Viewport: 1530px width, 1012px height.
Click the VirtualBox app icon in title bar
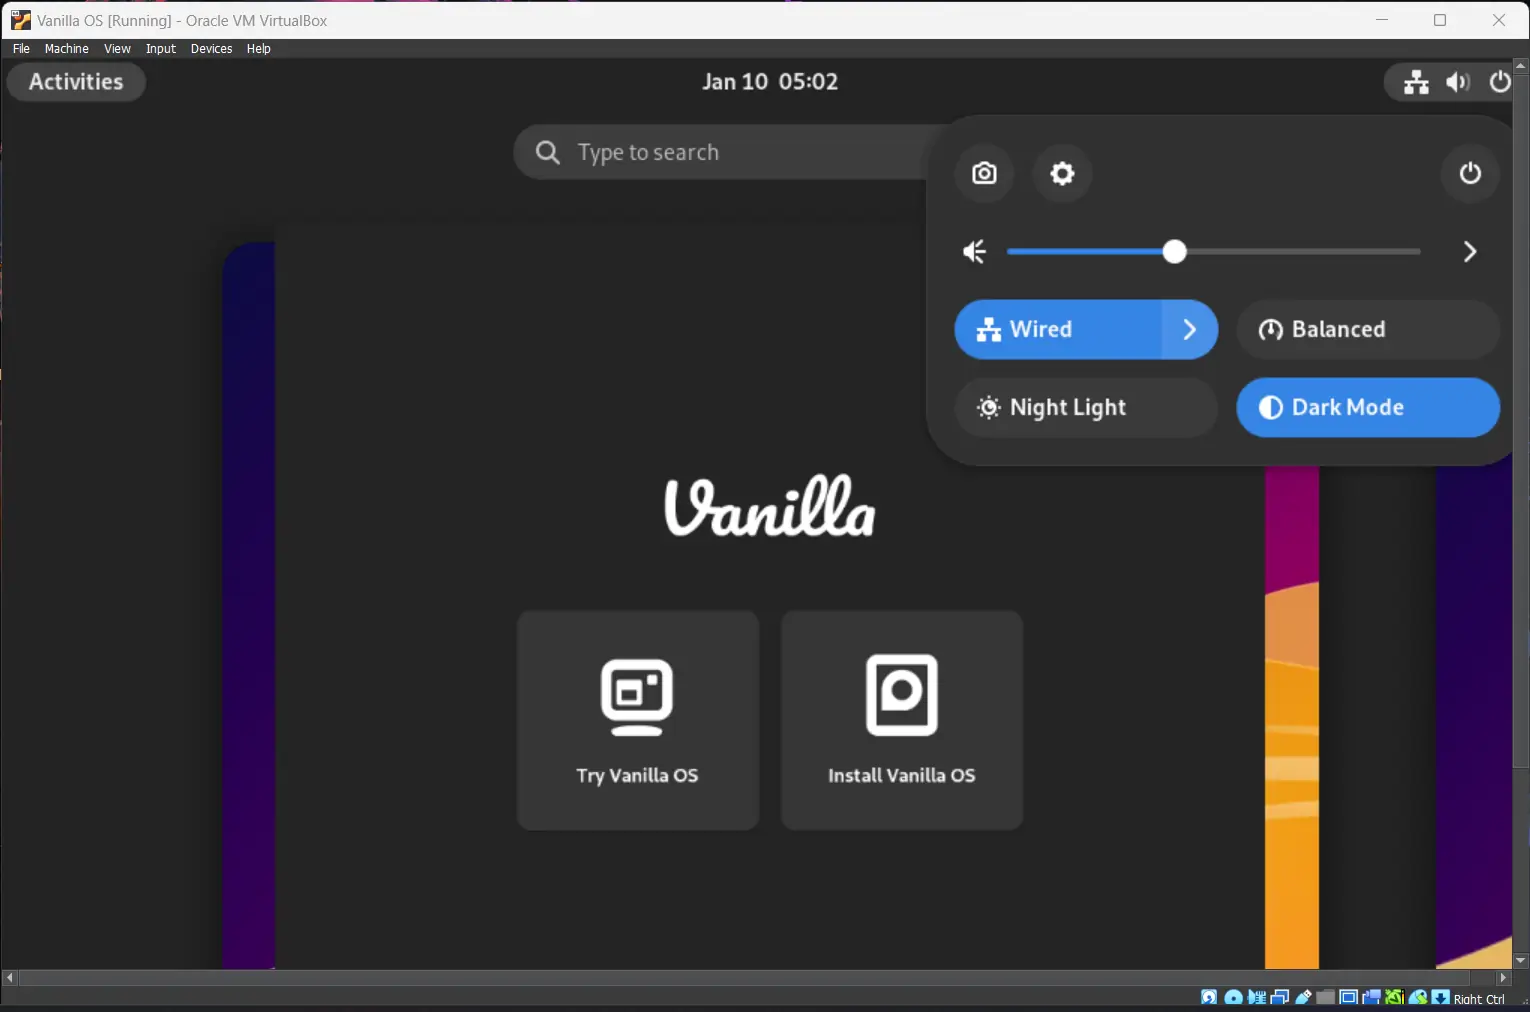pos(20,20)
